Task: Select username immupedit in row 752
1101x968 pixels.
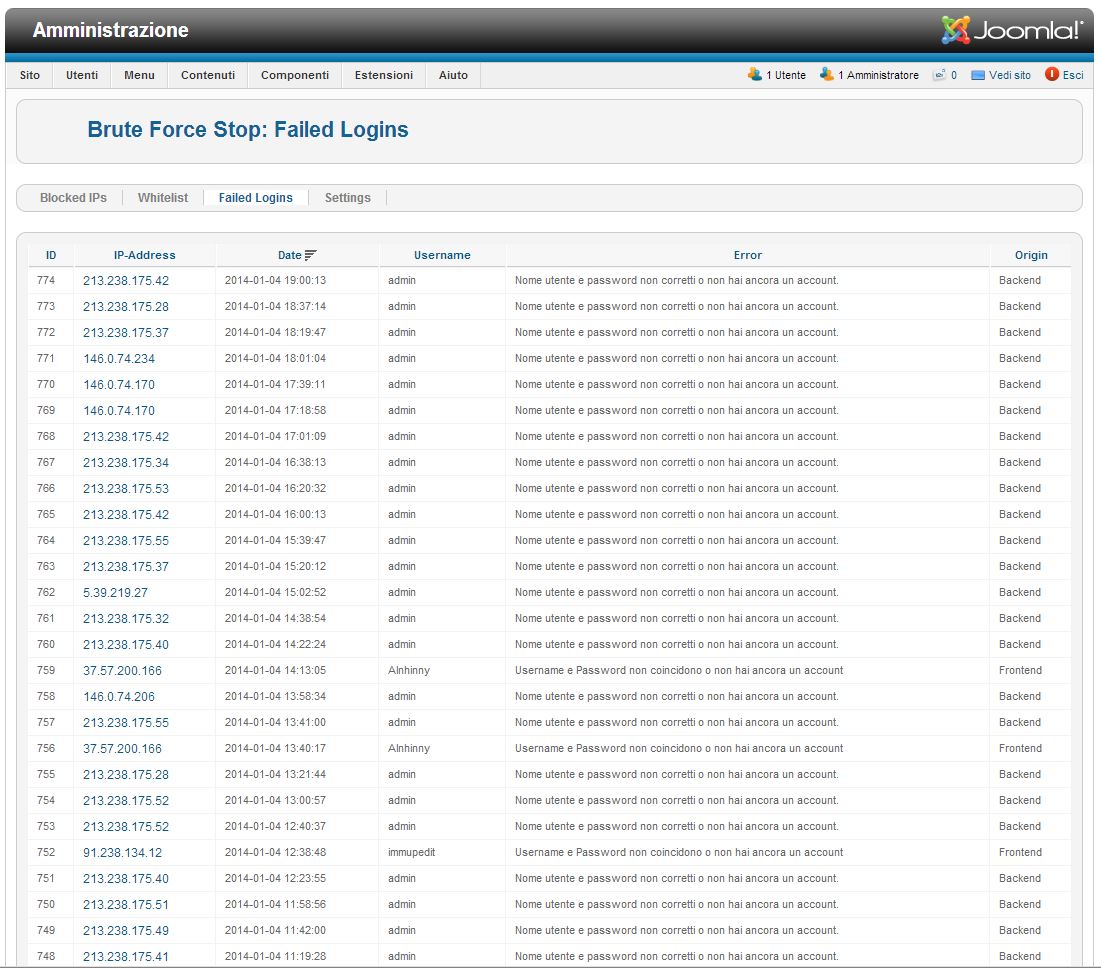Action: pyautogui.click(x=411, y=852)
